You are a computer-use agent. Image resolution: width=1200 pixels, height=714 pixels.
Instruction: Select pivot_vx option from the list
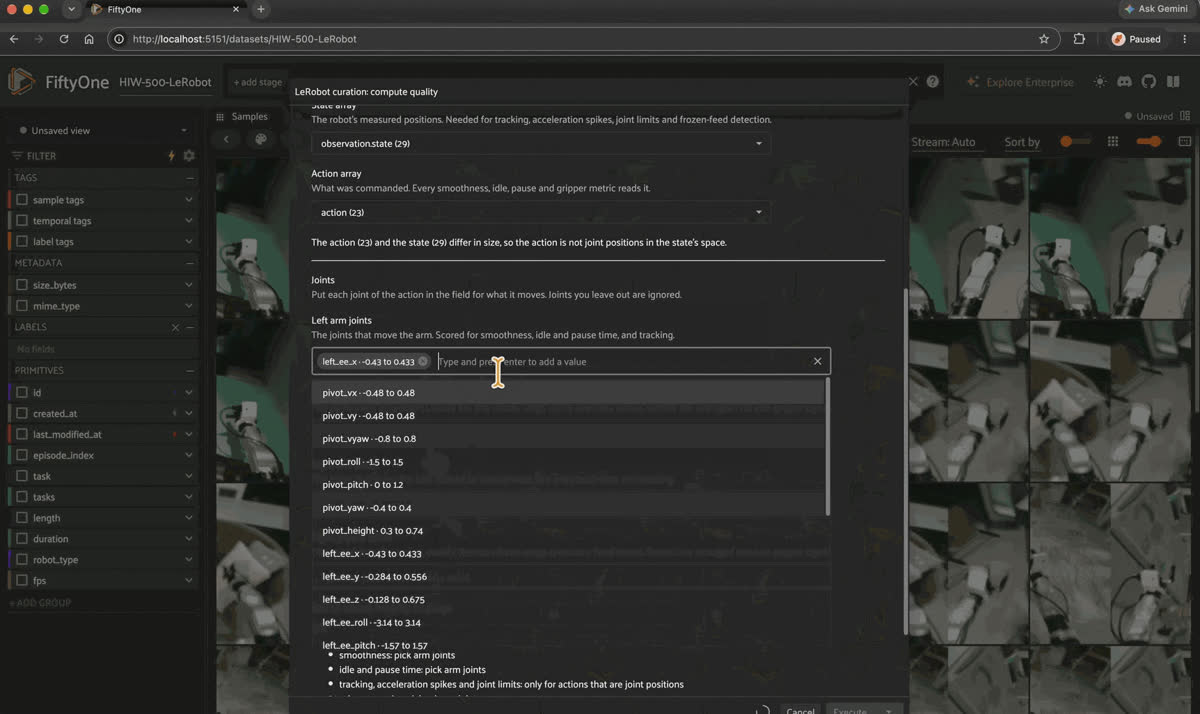tap(568, 393)
